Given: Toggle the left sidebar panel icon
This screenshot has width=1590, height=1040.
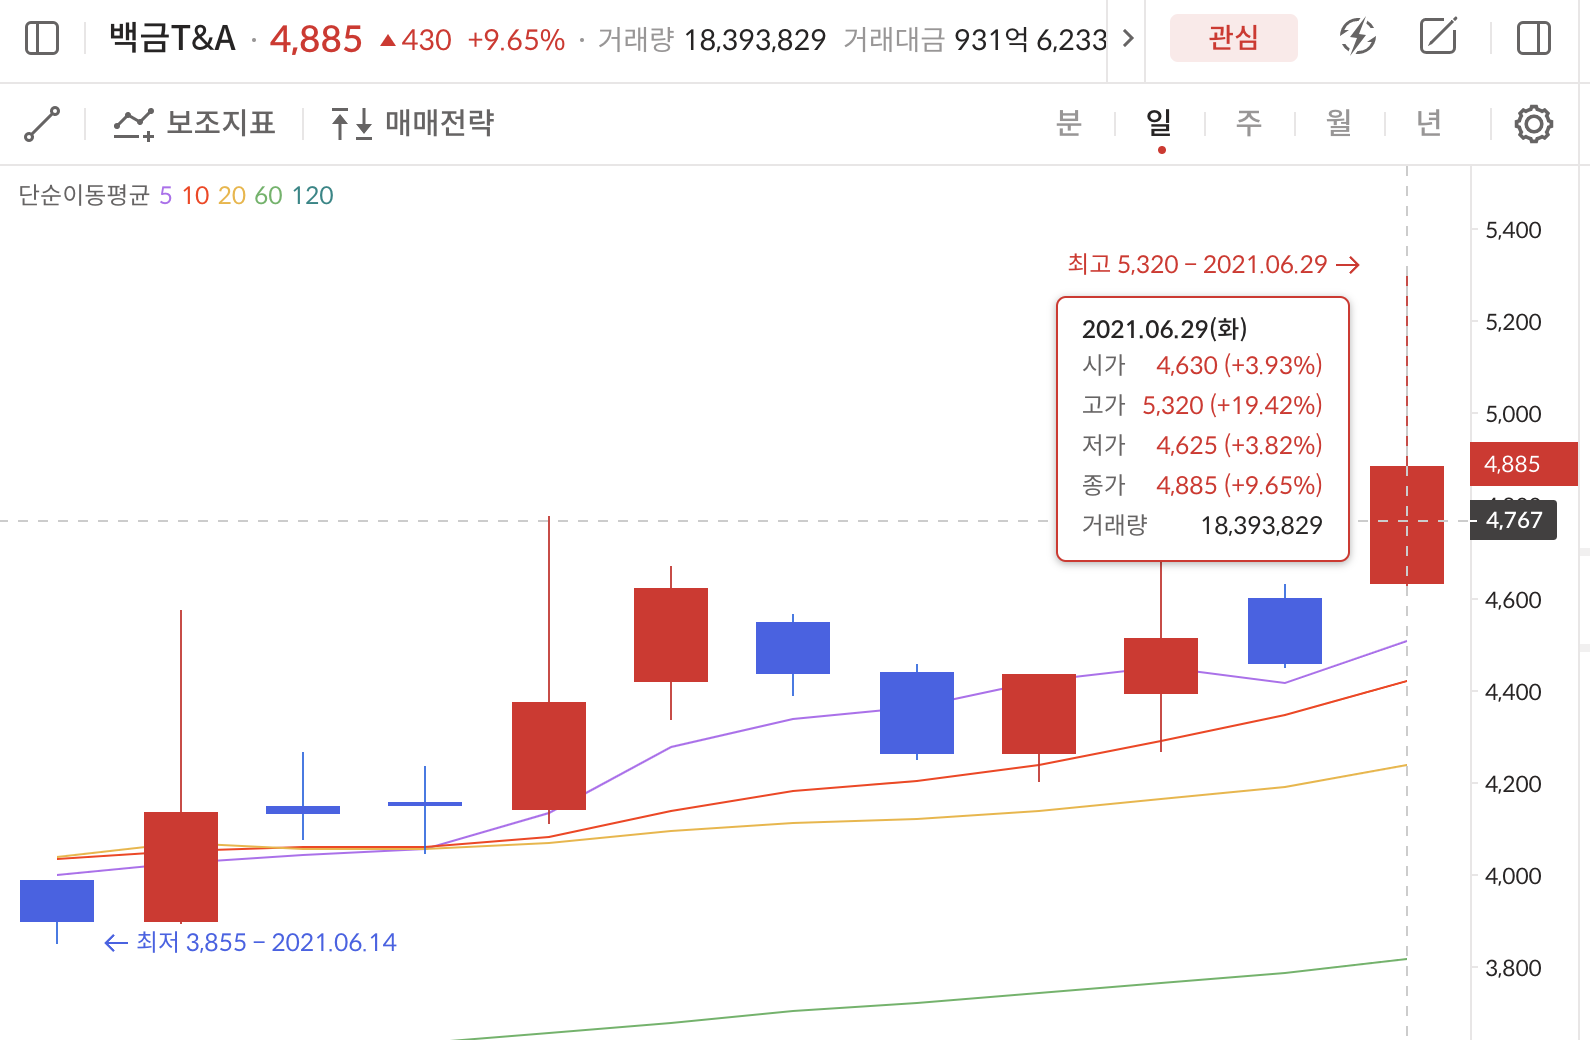Looking at the screenshot, I should [x=42, y=39].
